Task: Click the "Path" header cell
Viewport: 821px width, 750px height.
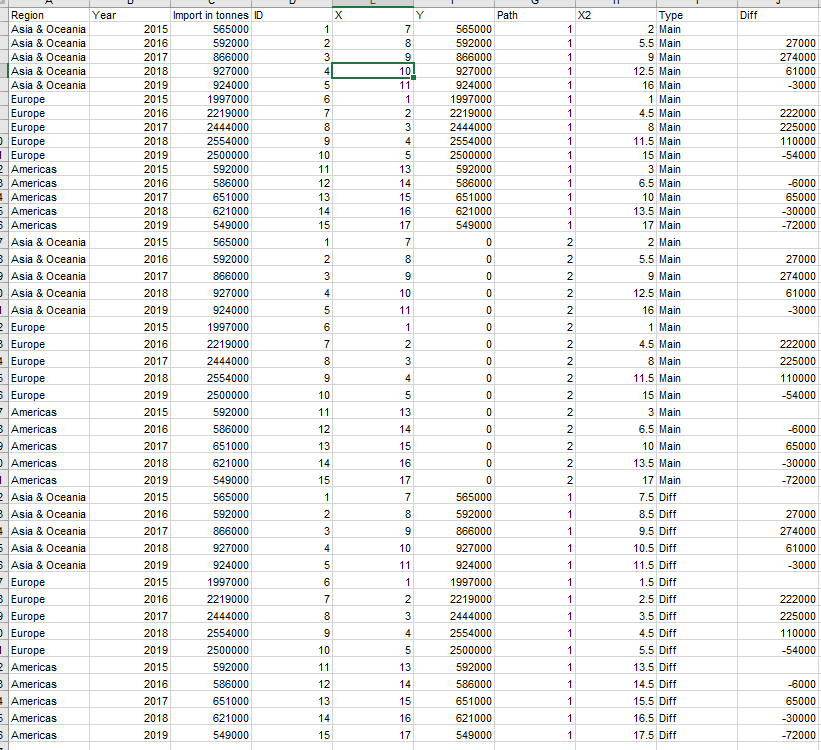Action: [535, 16]
